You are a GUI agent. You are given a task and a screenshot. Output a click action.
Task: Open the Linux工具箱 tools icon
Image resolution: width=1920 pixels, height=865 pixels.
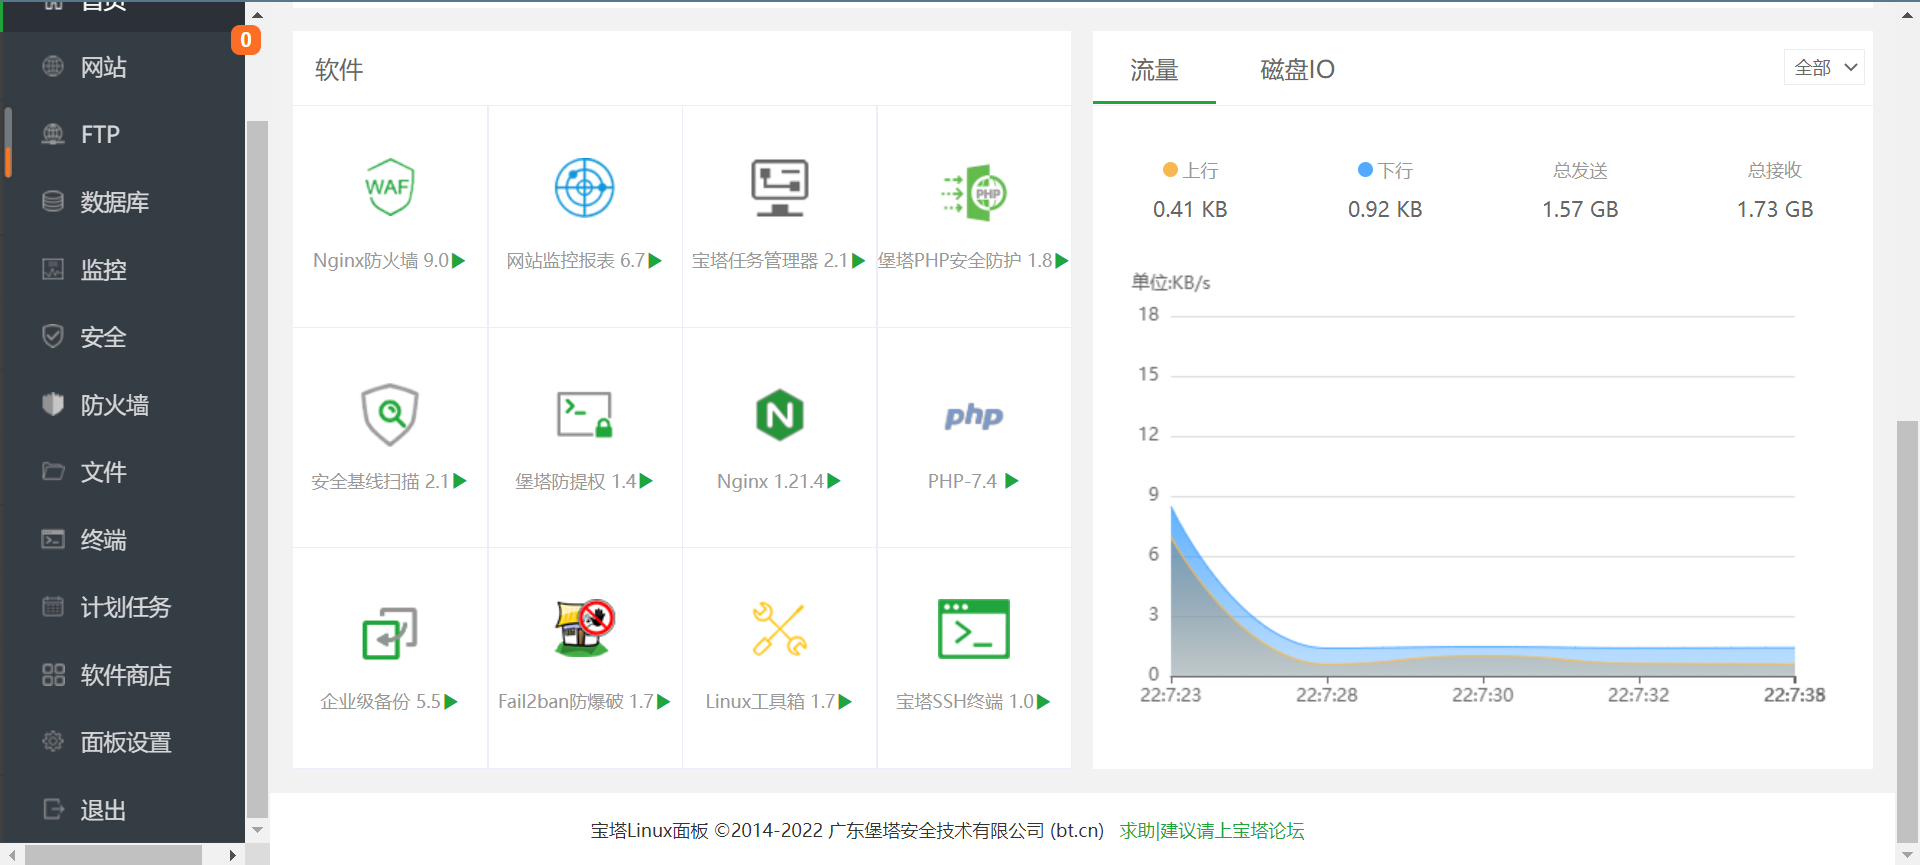[780, 629]
